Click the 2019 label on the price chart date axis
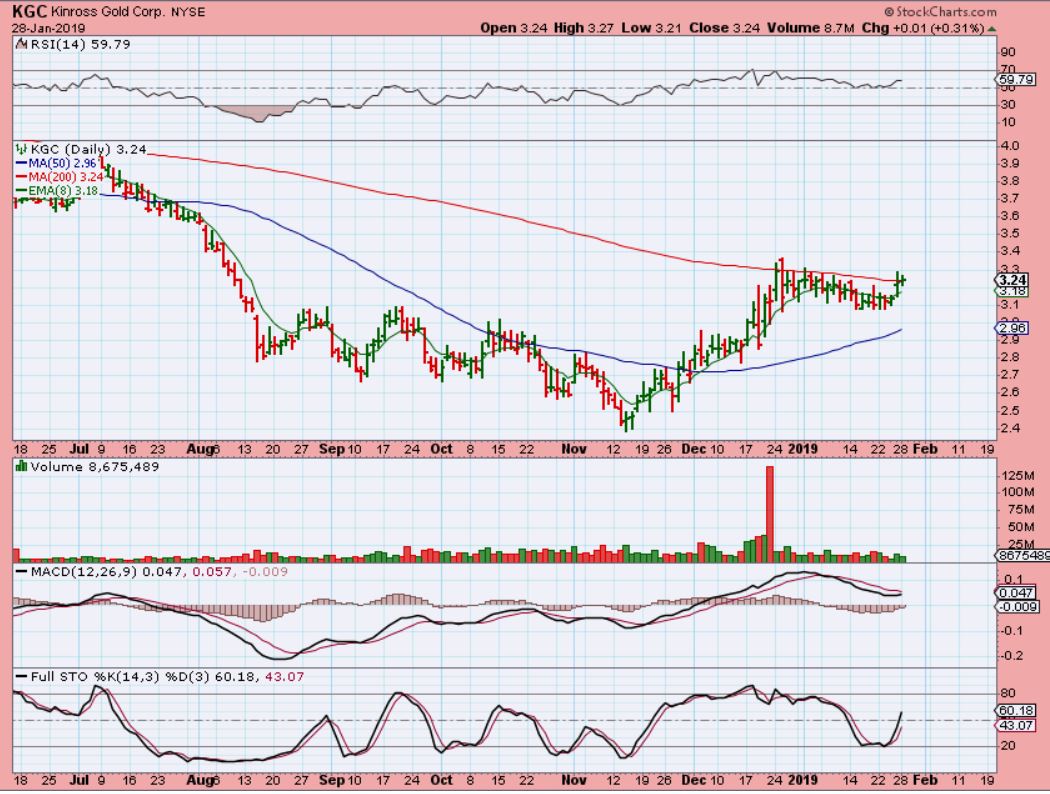Image resolution: width=1050 pixels, height=794 pixels. coord(803,449)
